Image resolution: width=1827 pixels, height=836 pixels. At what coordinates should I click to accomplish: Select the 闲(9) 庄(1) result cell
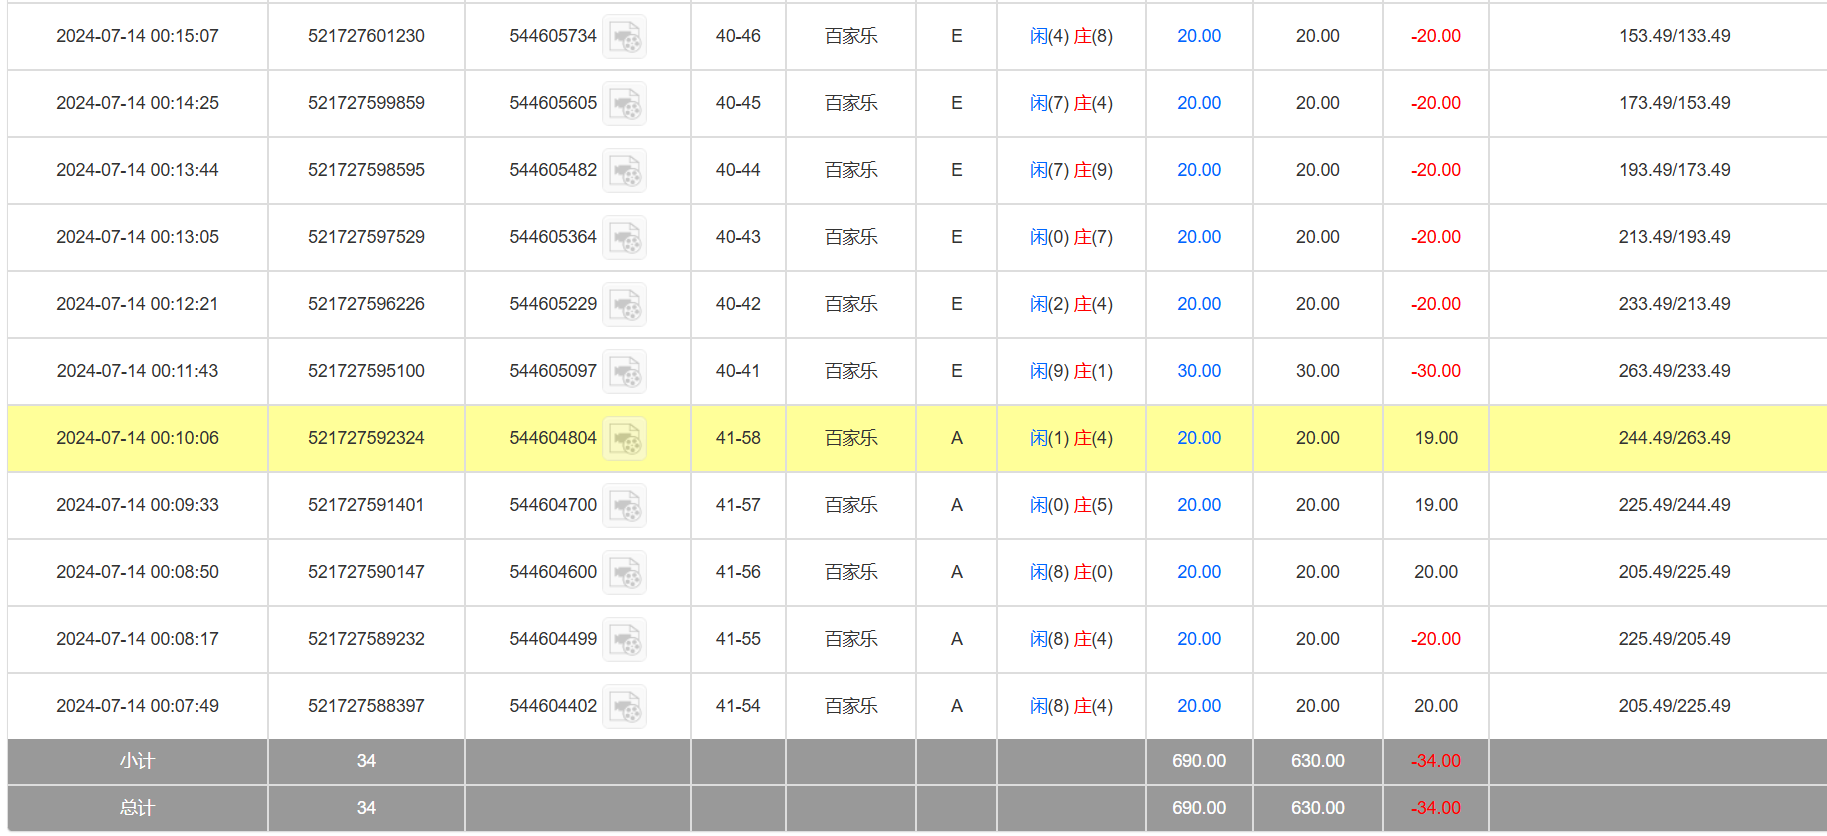click(1070, 371)
